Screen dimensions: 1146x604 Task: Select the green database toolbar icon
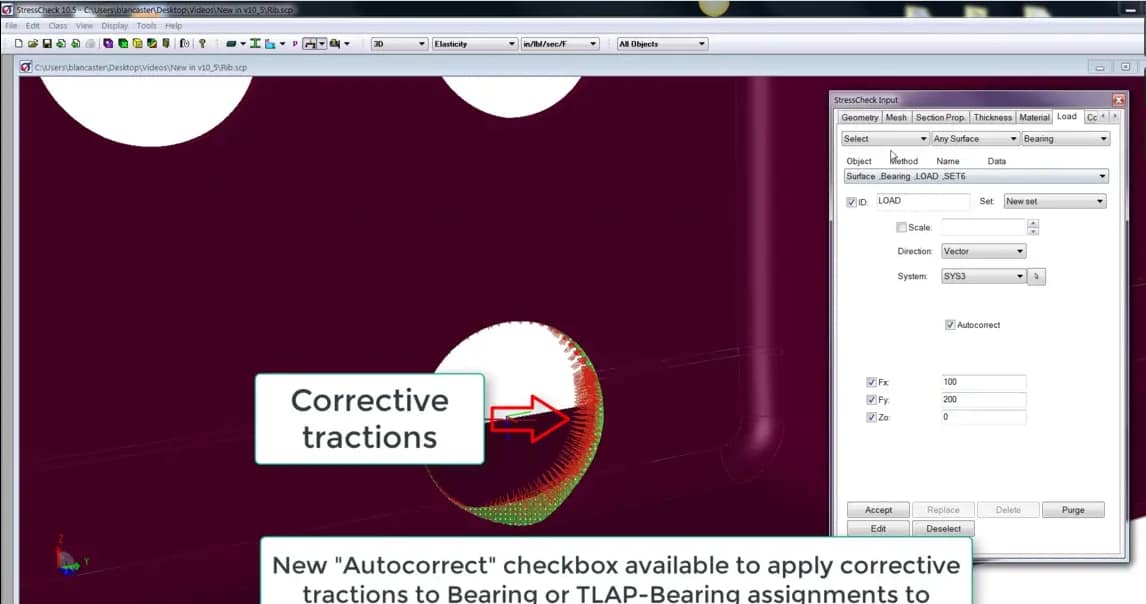tap(123, 43)
